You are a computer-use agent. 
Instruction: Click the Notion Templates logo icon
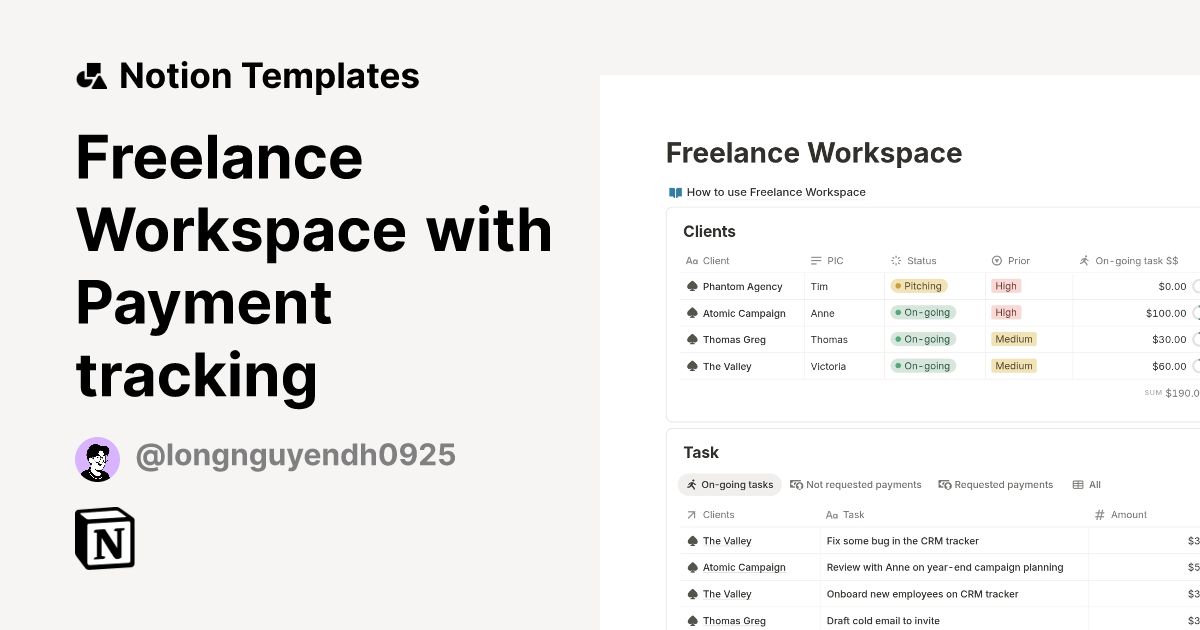coord(91,75)
